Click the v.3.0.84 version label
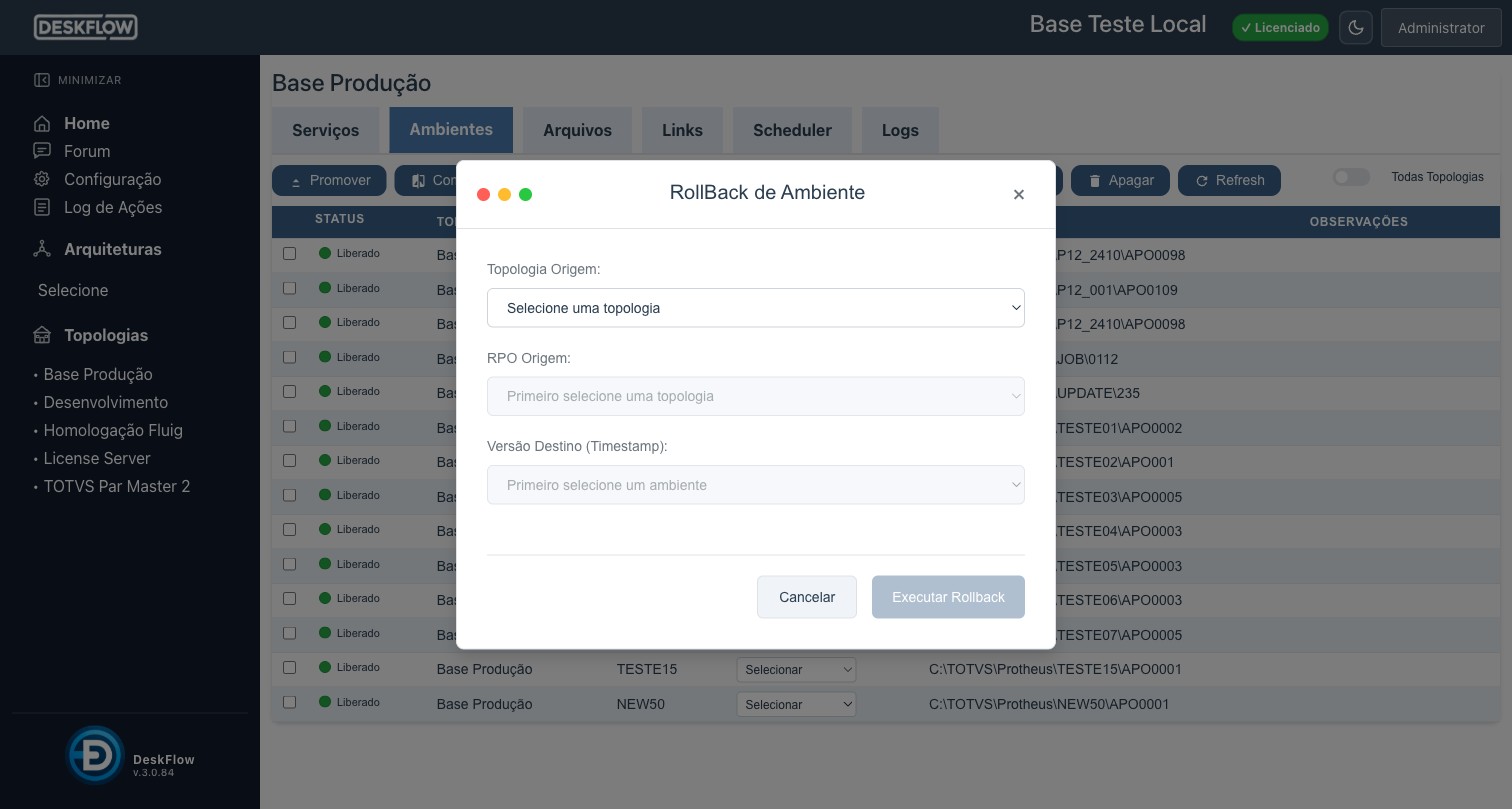Screen dimensions: 1512x809 [154, 773]
